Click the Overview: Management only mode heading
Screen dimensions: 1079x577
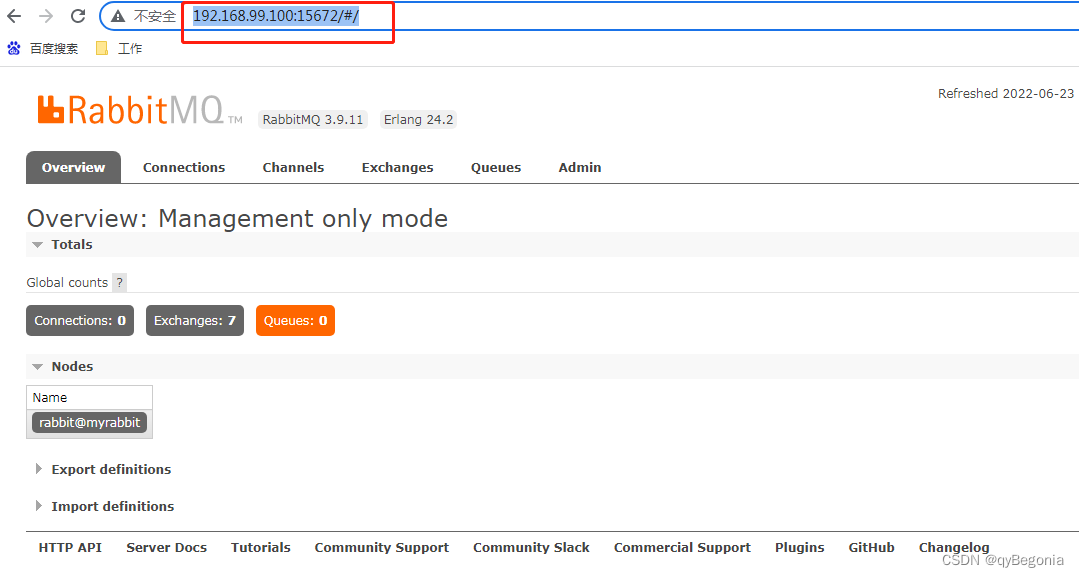pos(237,218)
